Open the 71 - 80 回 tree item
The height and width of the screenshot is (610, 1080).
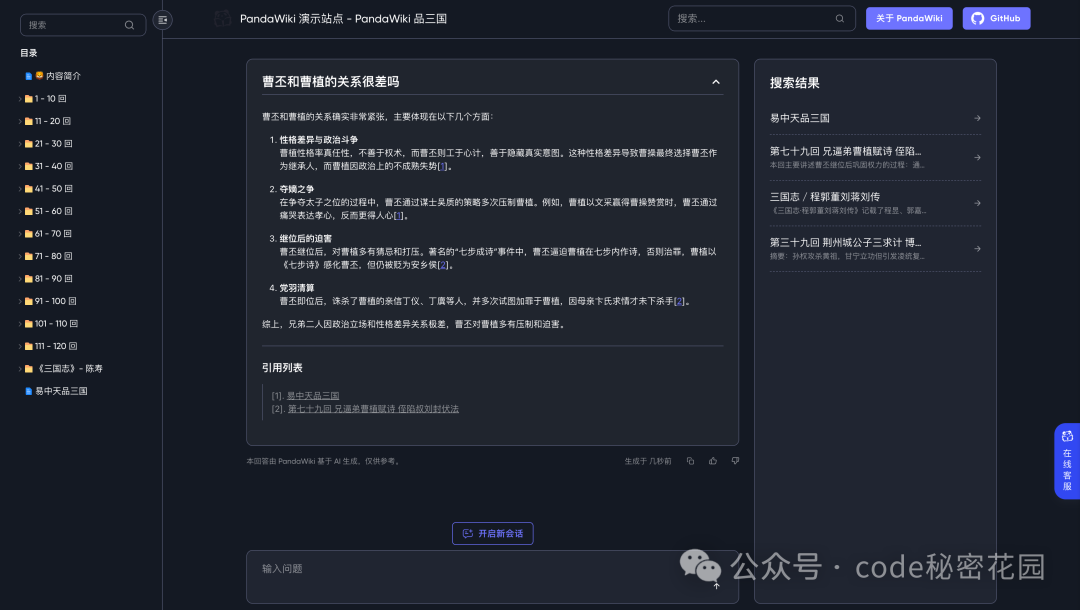pyautogui.click(x=53, y=256)
